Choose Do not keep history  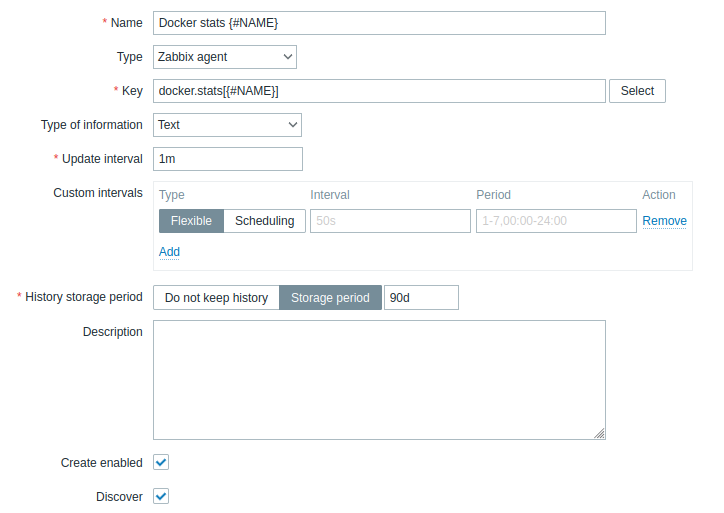click(x=216, y=298)
